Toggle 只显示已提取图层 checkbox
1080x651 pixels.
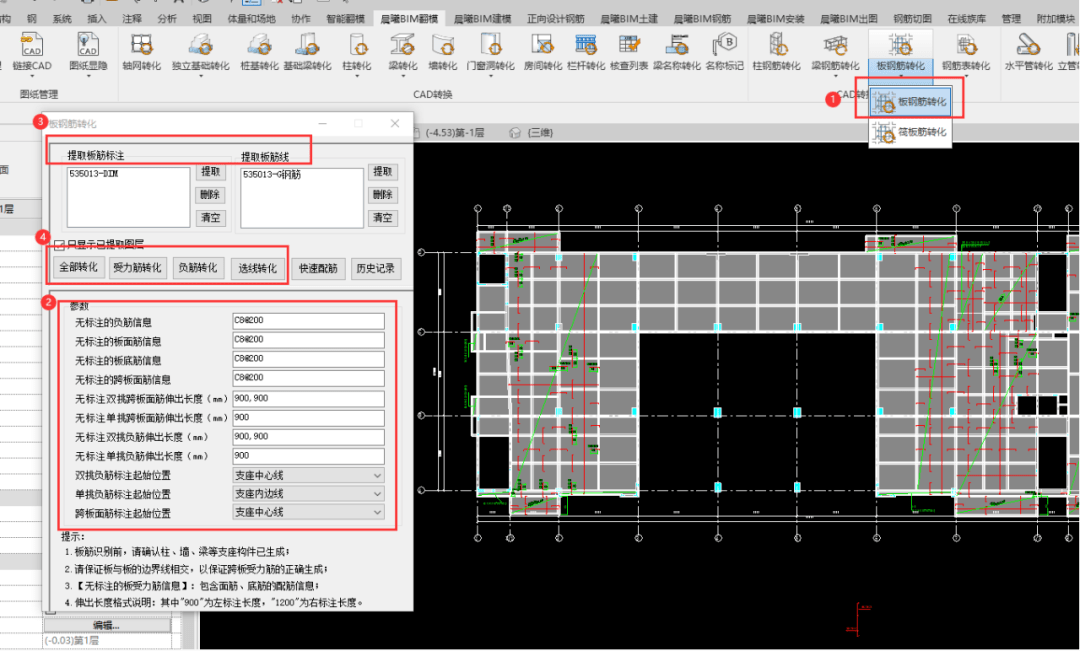(60, 243)
